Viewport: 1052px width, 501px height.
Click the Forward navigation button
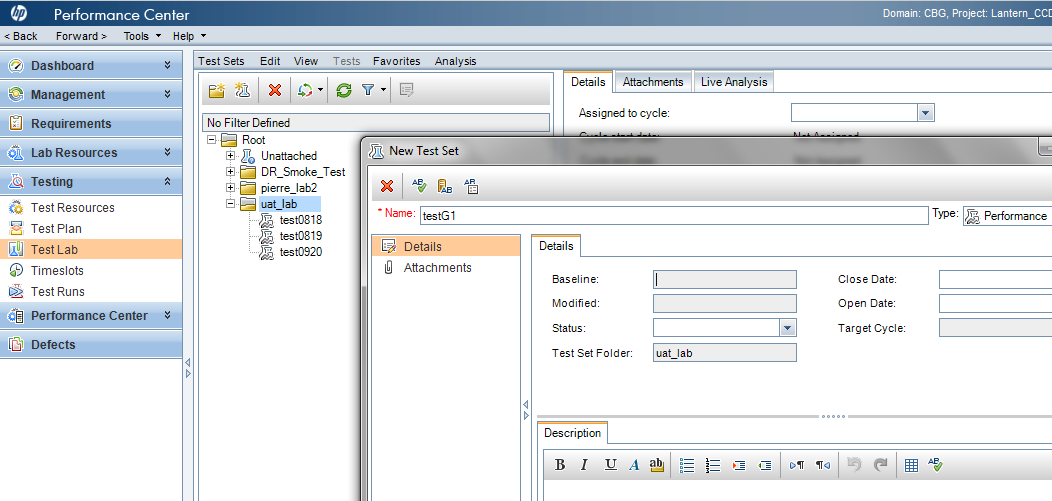81,36
